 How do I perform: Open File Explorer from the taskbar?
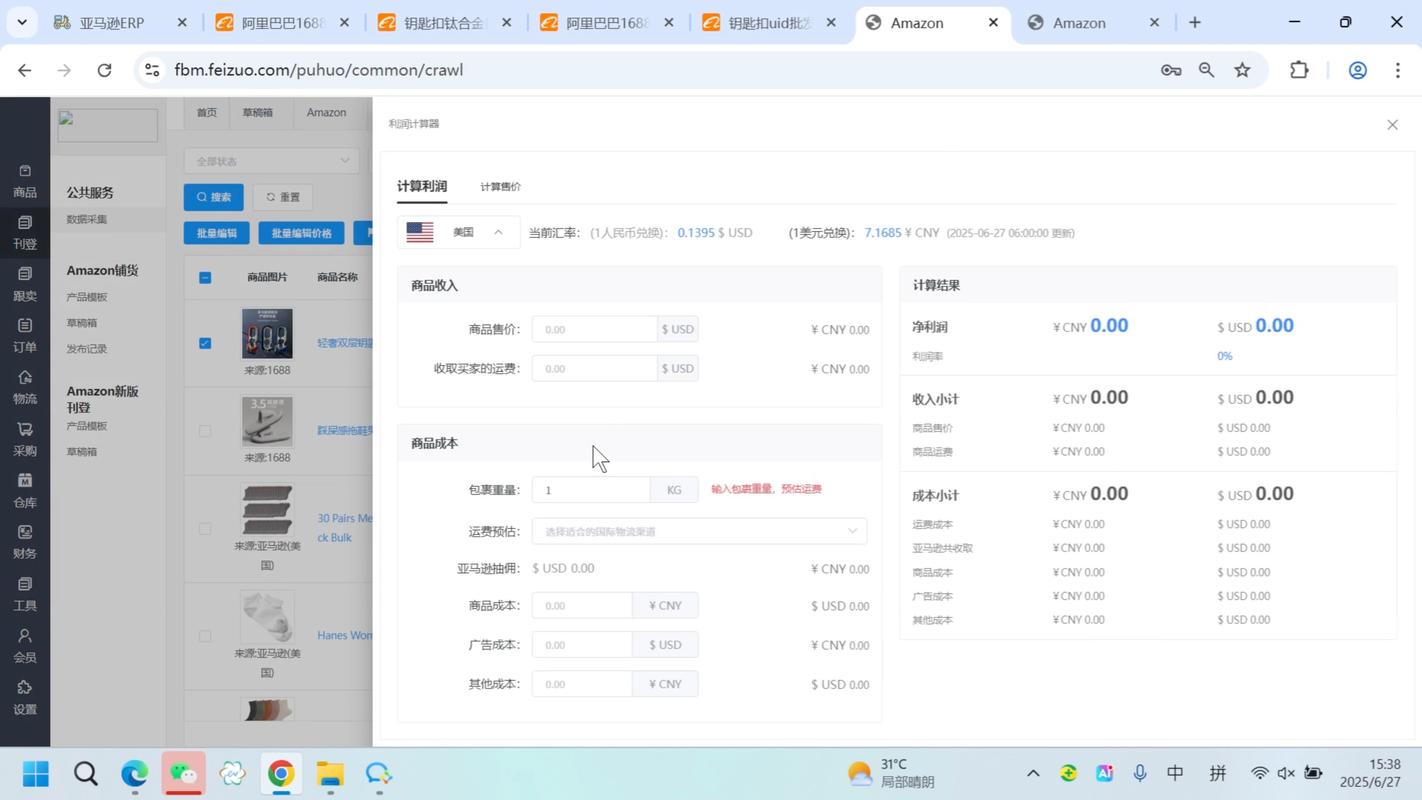(330, 774)
